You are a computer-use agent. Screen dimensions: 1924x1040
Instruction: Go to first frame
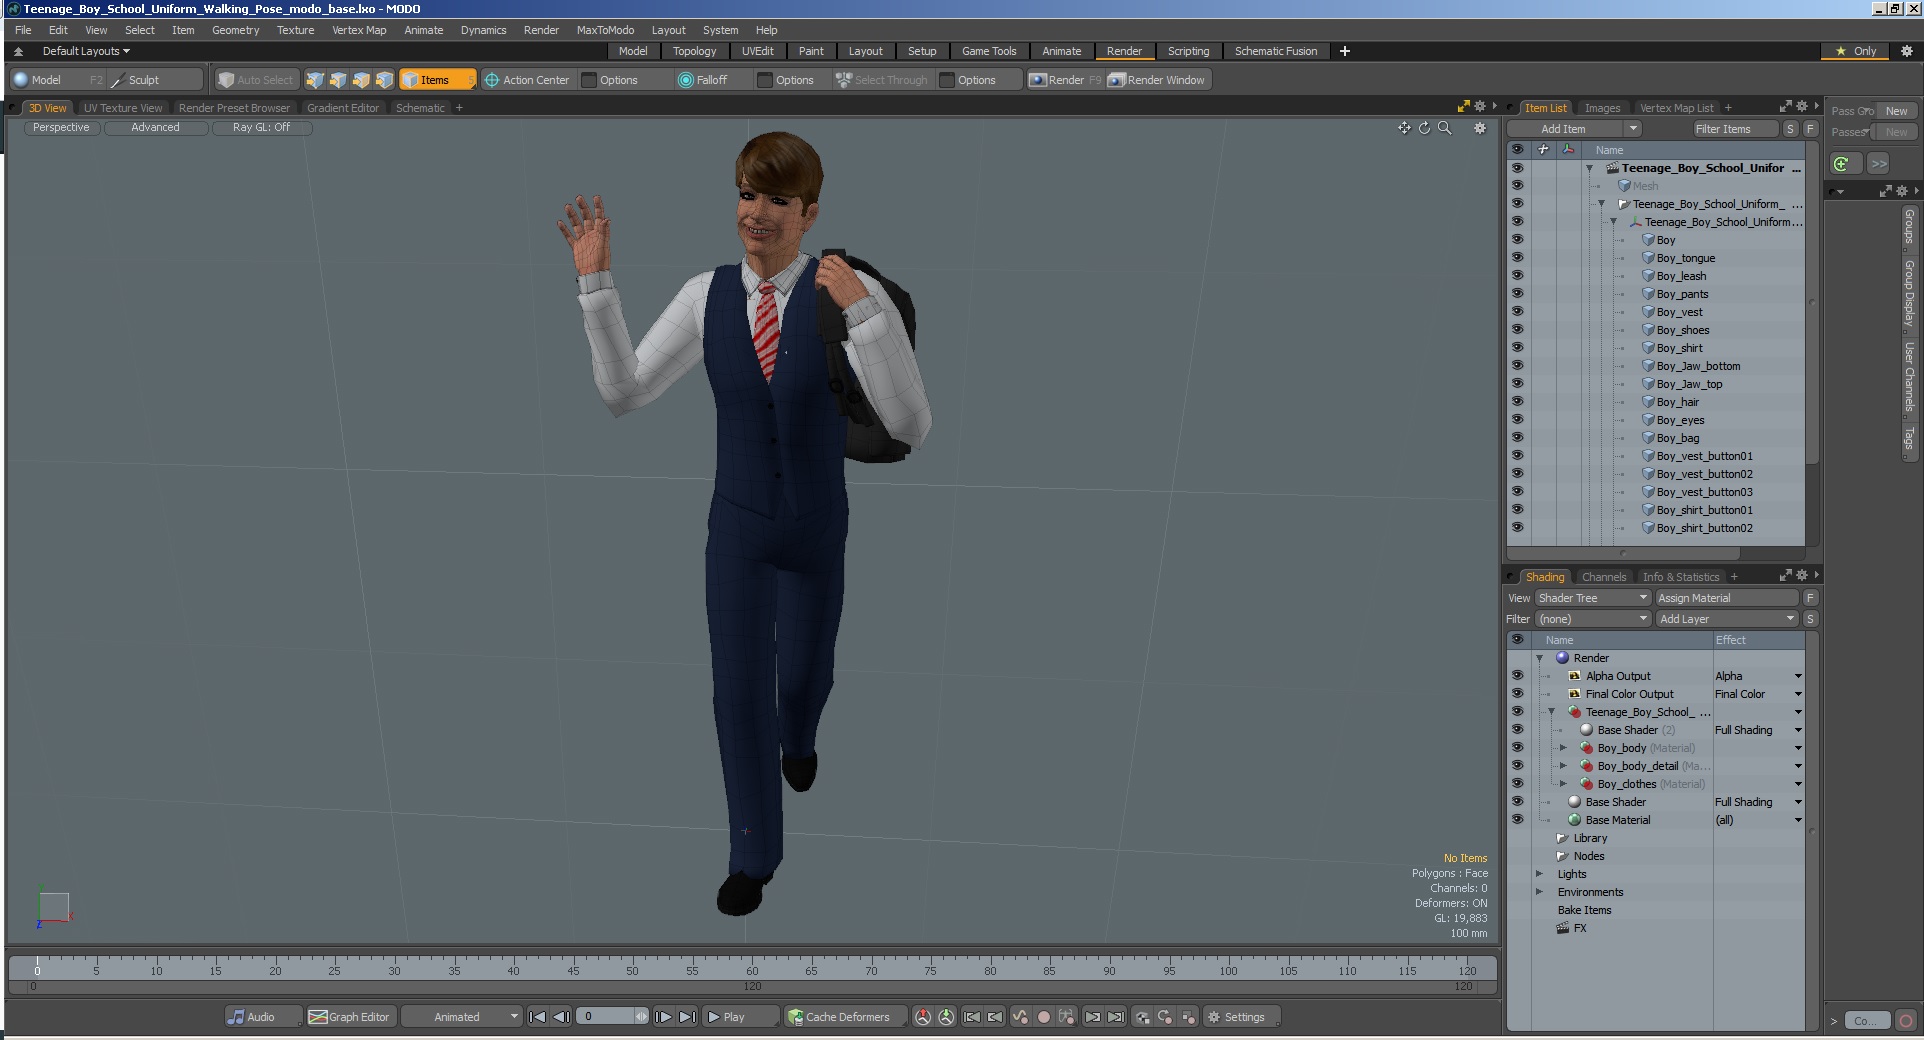pyautogui.click(x=537, y=1017)
